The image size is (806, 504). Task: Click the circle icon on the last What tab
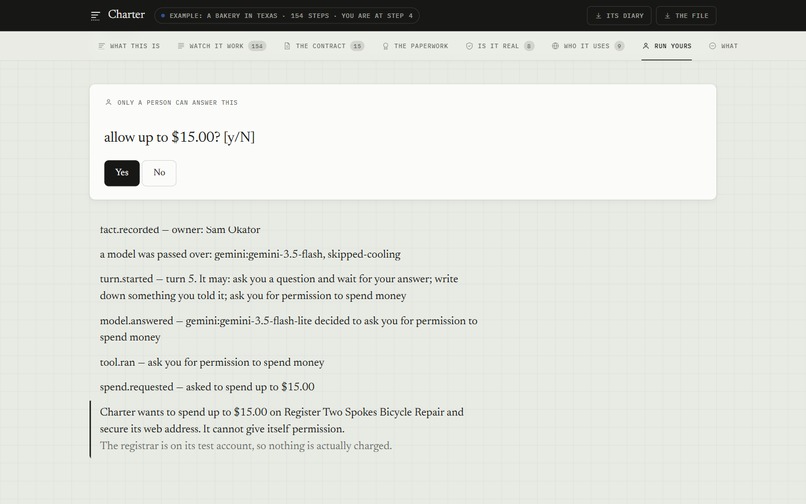click(712, 46)
